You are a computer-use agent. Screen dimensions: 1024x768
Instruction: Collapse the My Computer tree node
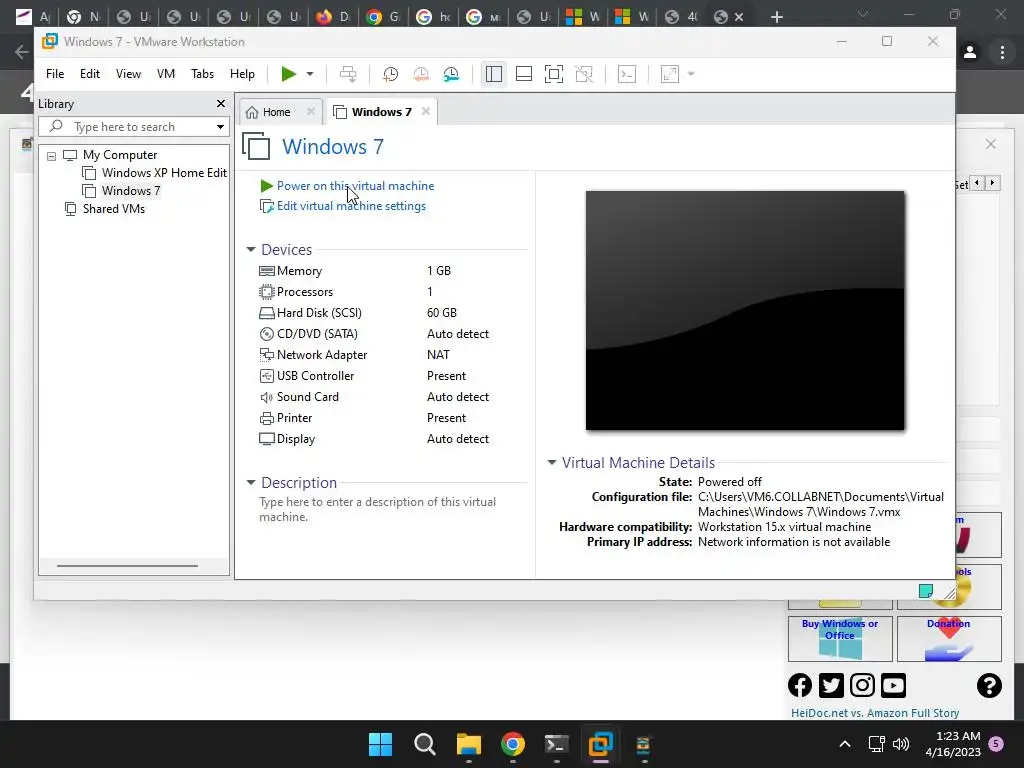(x=52, y=156)
